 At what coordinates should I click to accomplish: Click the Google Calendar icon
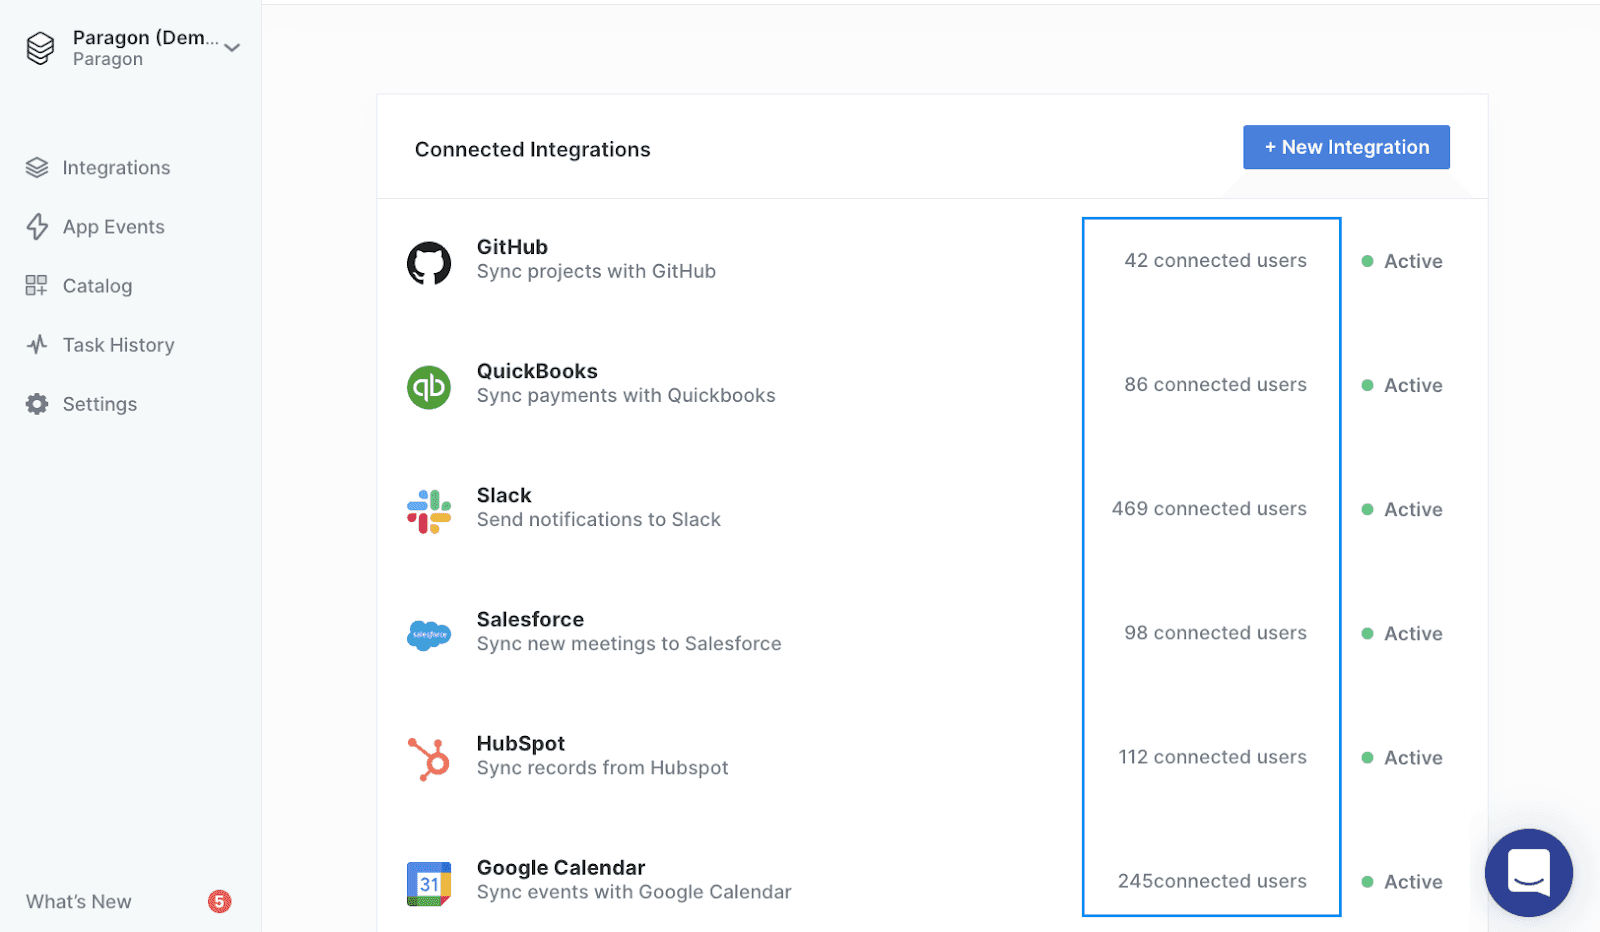pos(429,883)
